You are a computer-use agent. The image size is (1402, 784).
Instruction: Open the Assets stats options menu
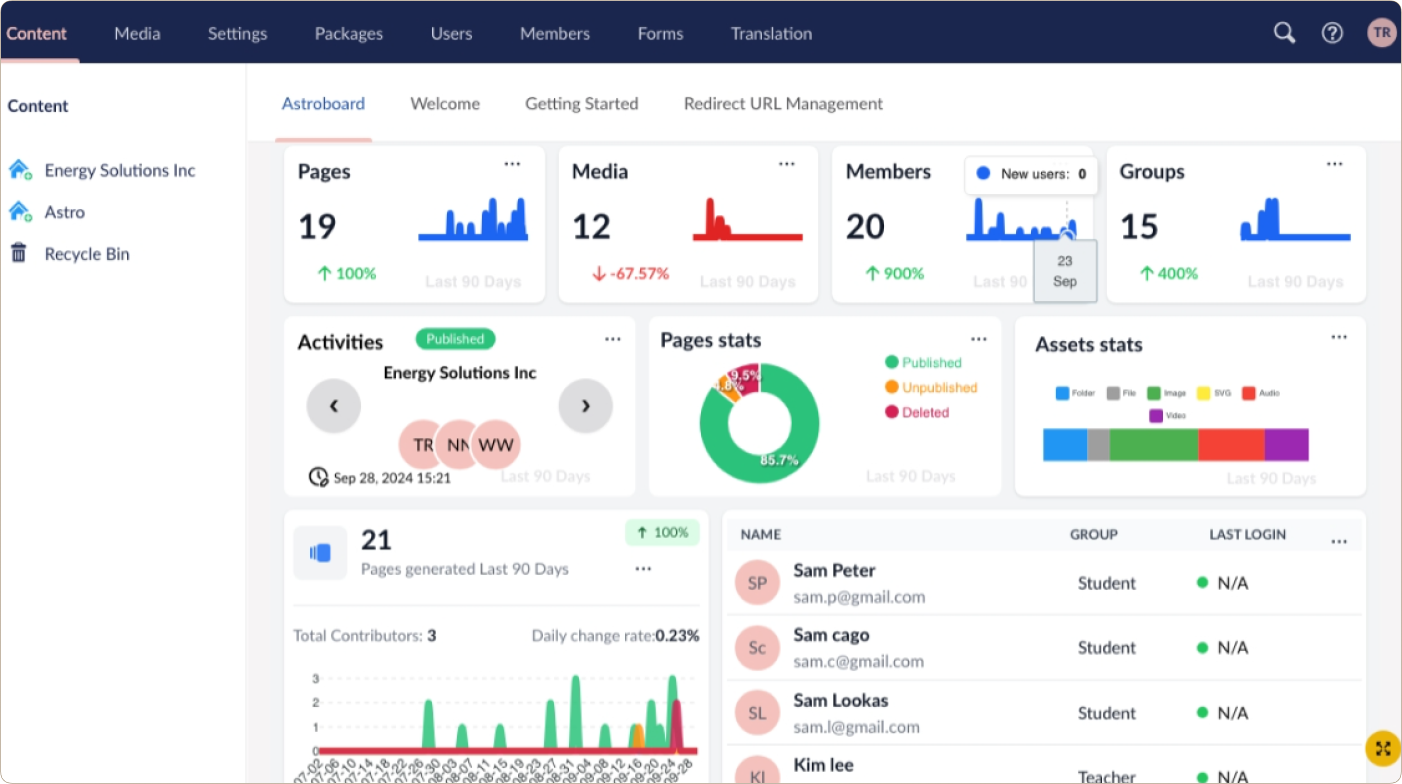click(x=1339, y=338)
